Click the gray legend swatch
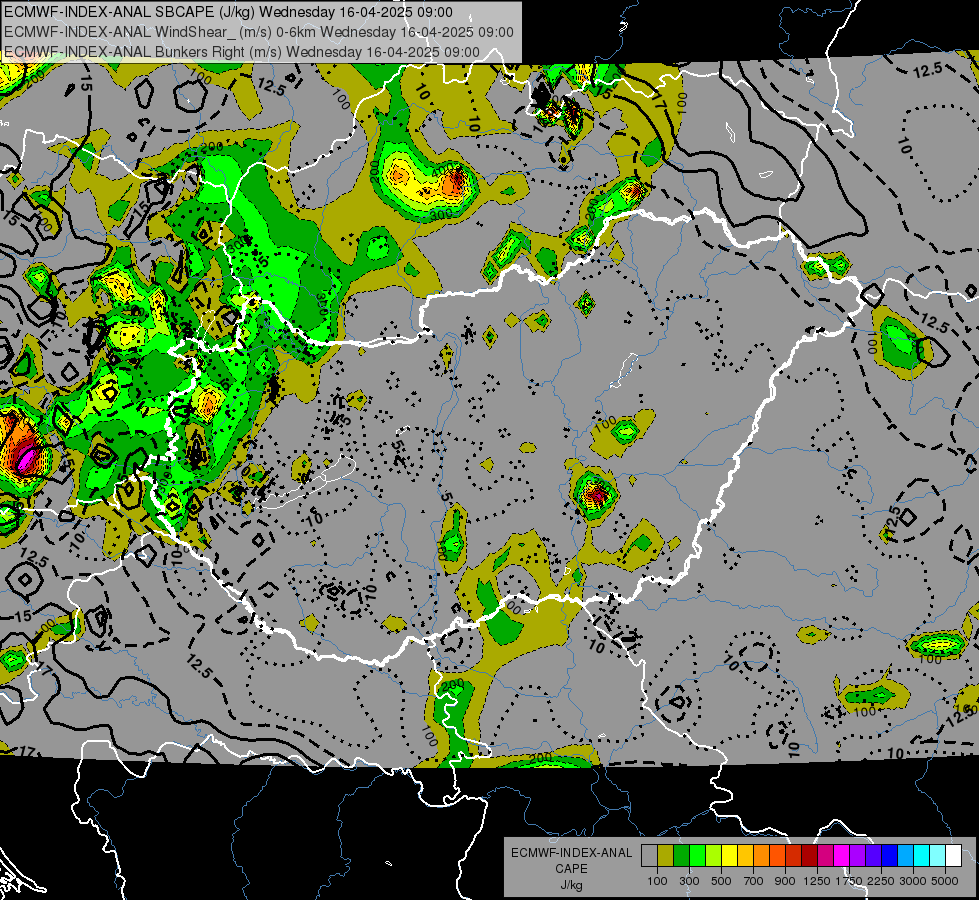This screenshot has height=900, width=979. (649, 855)
